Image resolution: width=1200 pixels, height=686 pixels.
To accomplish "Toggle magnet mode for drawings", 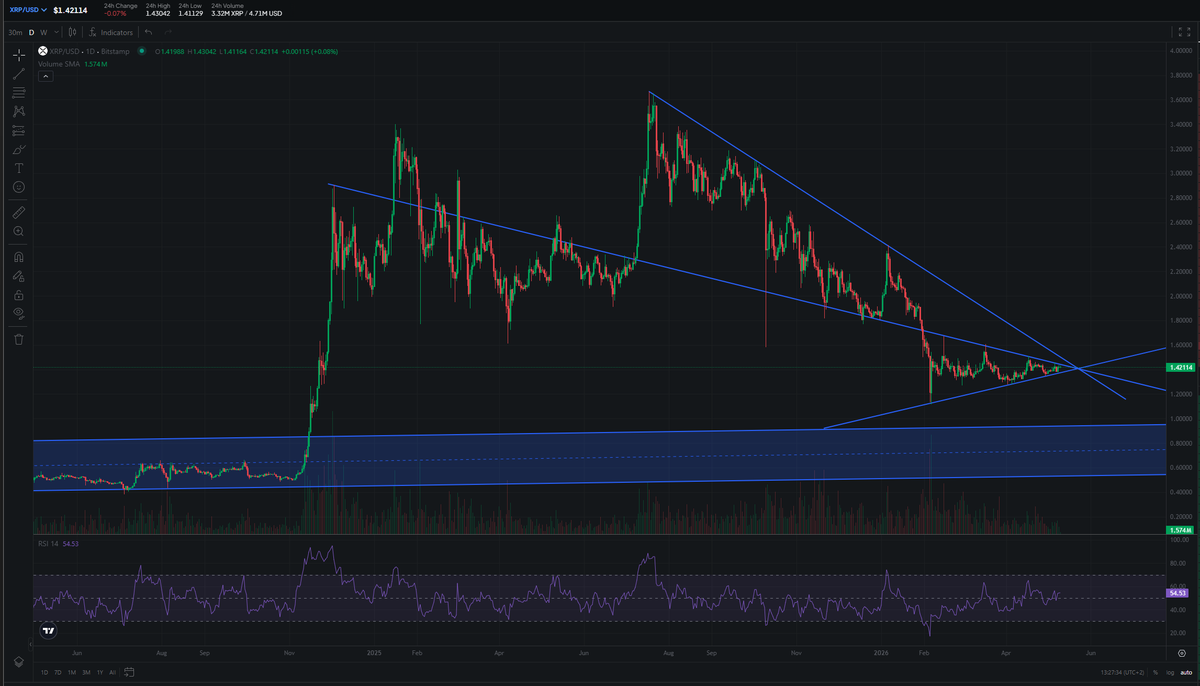I will (x=19, y=256).
